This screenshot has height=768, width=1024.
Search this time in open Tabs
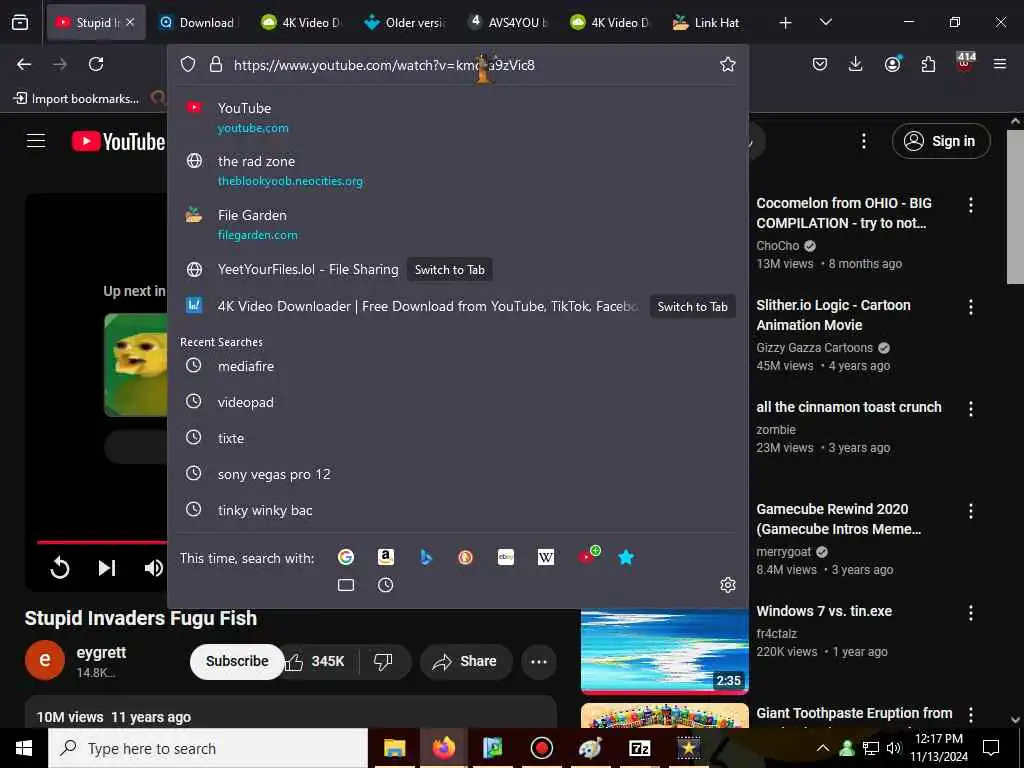(x=345, y=585)
